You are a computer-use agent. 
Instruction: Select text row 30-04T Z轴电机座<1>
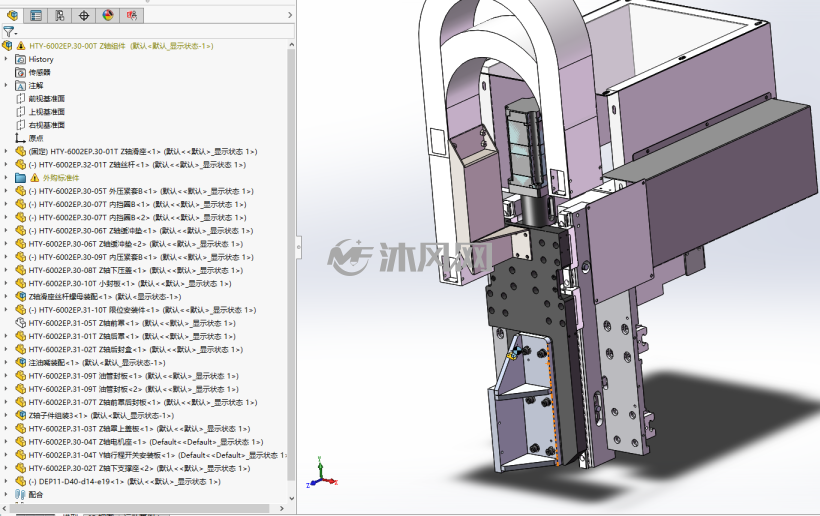(146, 442)
